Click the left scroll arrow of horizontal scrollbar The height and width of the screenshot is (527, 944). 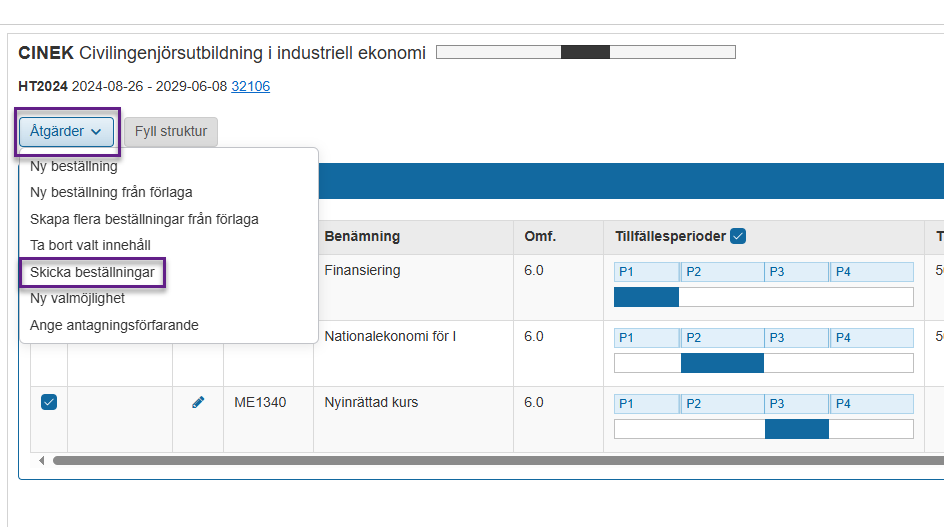pos(42,461)
